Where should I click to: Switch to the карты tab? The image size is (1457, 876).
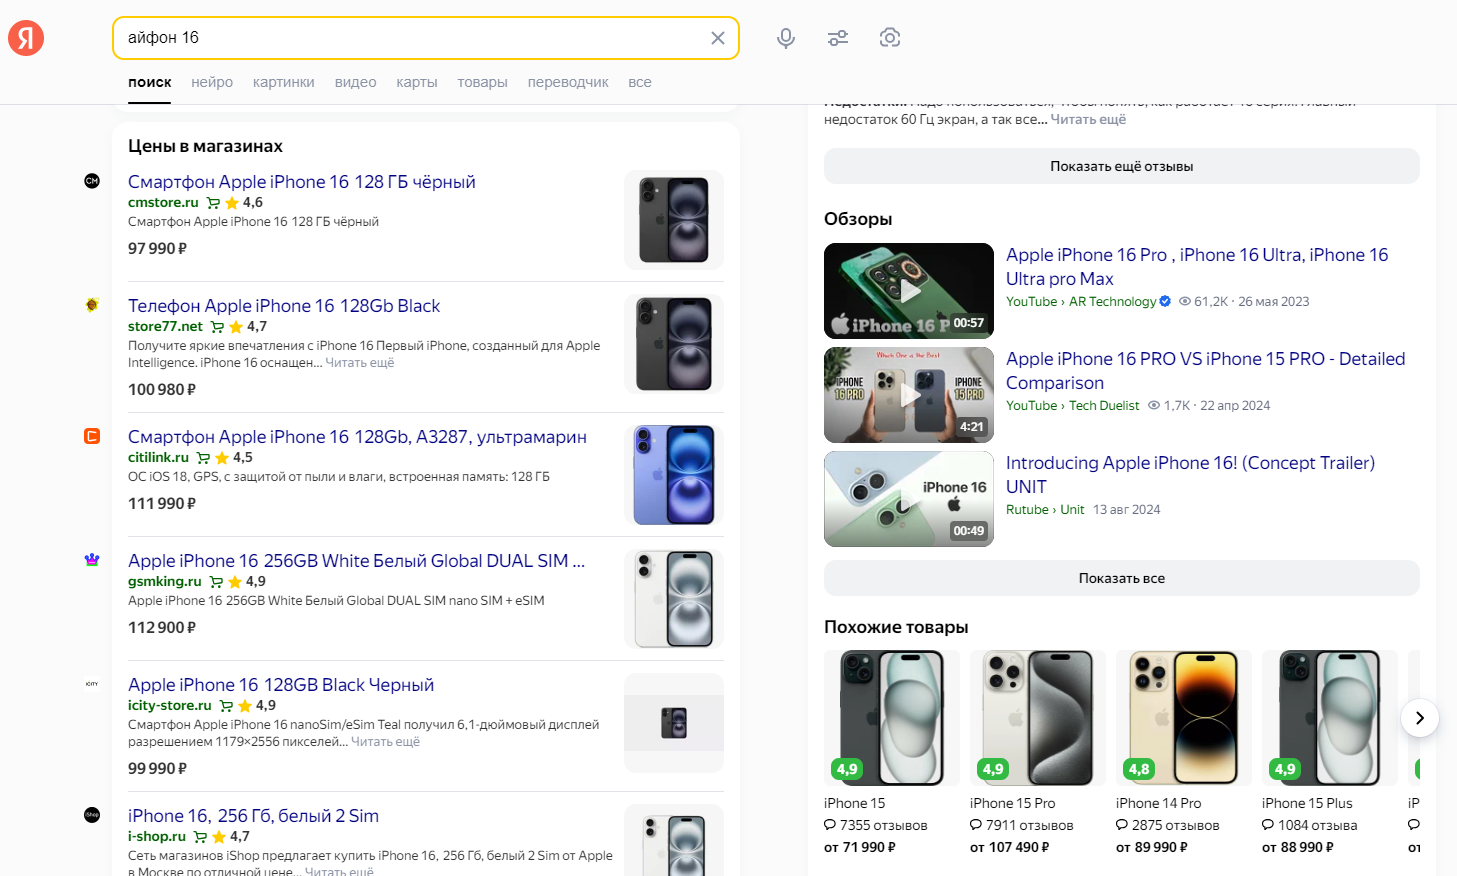click(417, 82)
